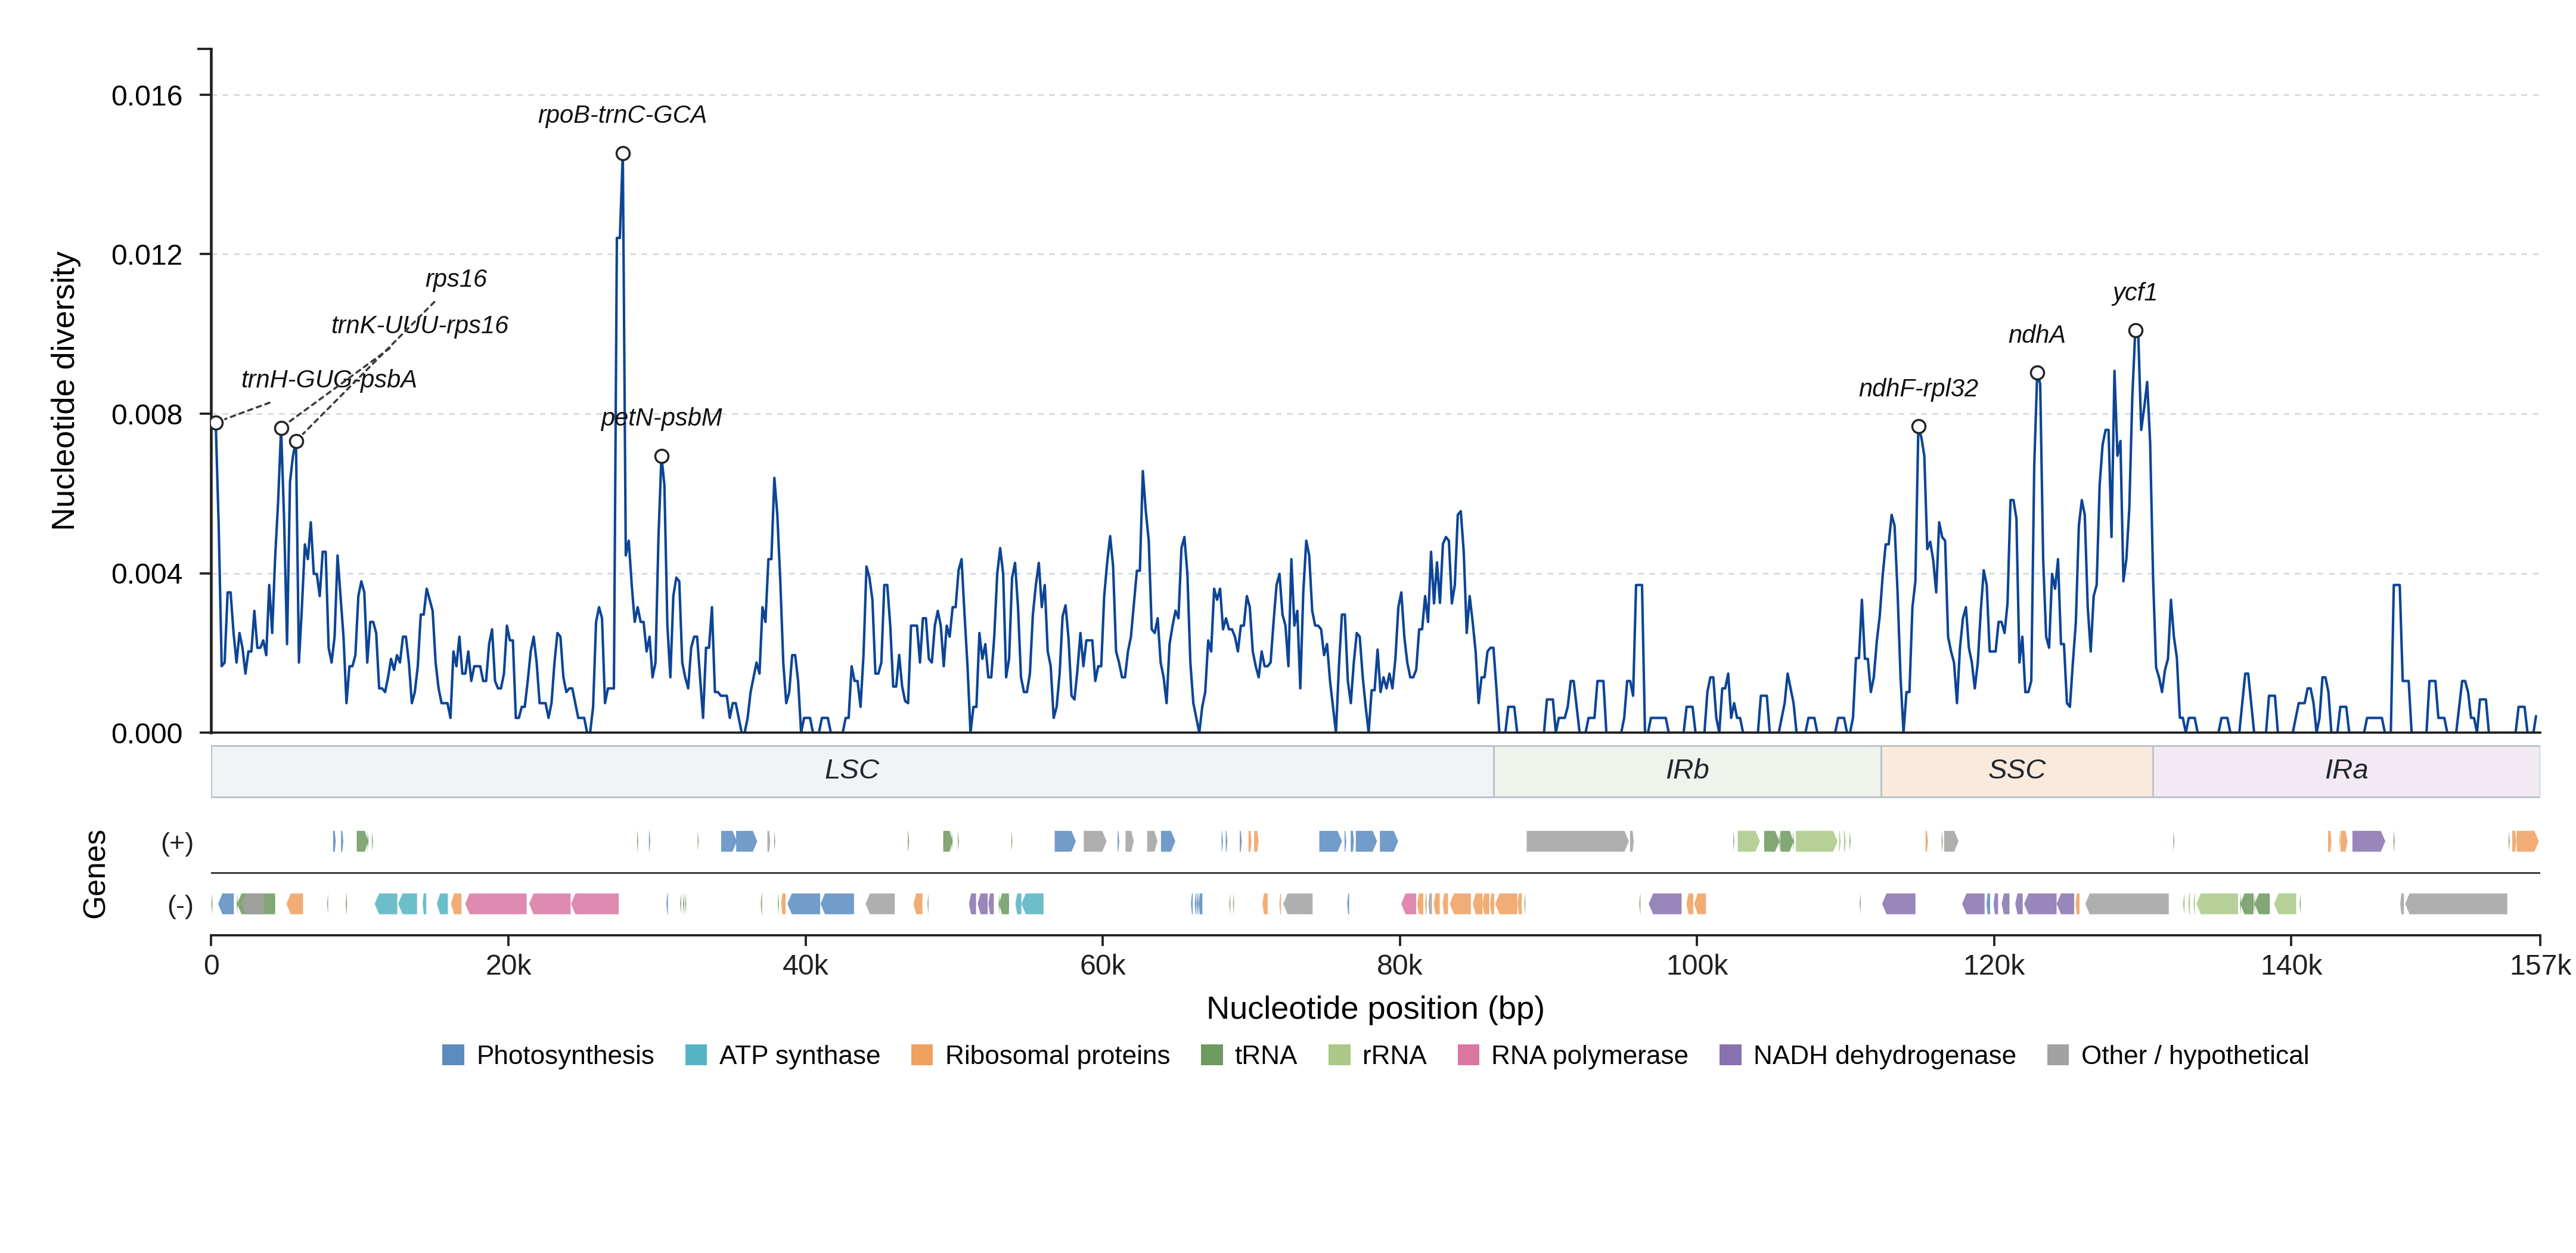Select the 'rps16' annotation label
This screenshot has height=1253, width=2576.
pos(456,278)
